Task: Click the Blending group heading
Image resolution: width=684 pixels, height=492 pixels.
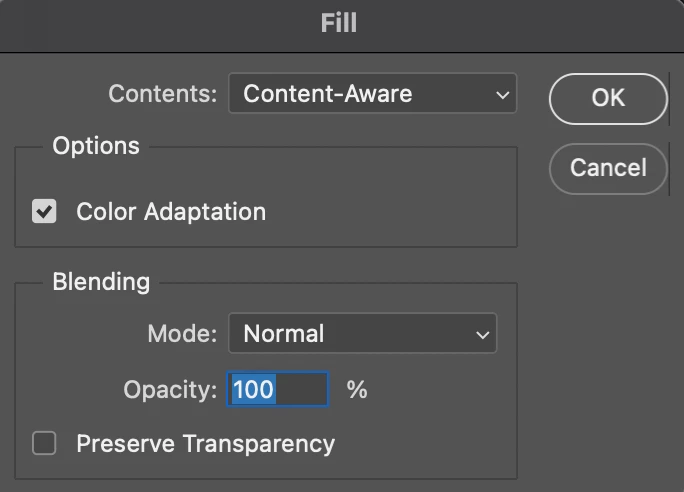Action: click(x=101, y=282)
